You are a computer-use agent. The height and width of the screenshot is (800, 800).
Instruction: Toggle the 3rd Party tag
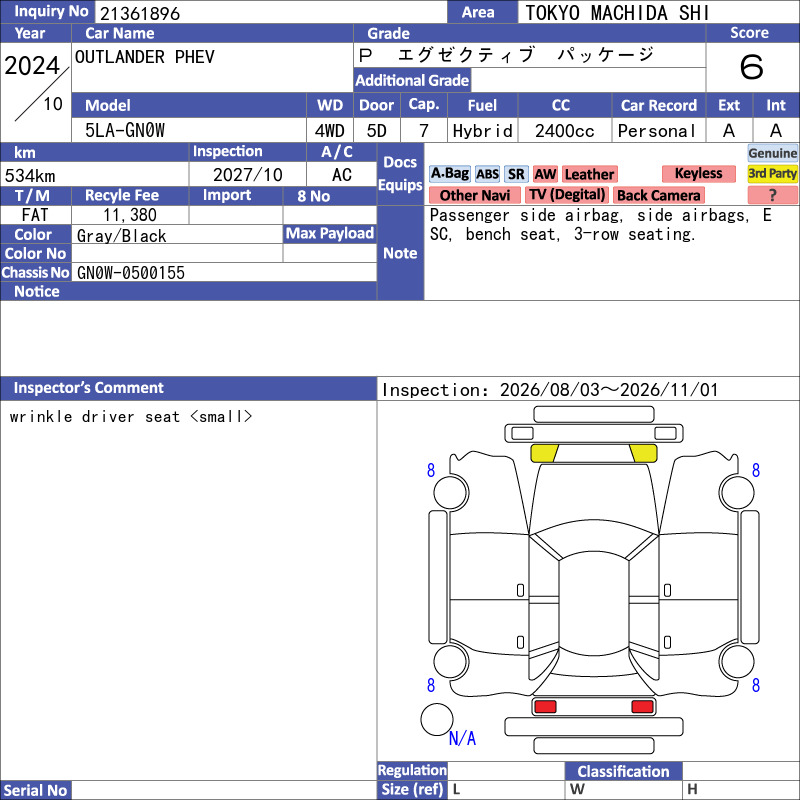tap(772, 173)
